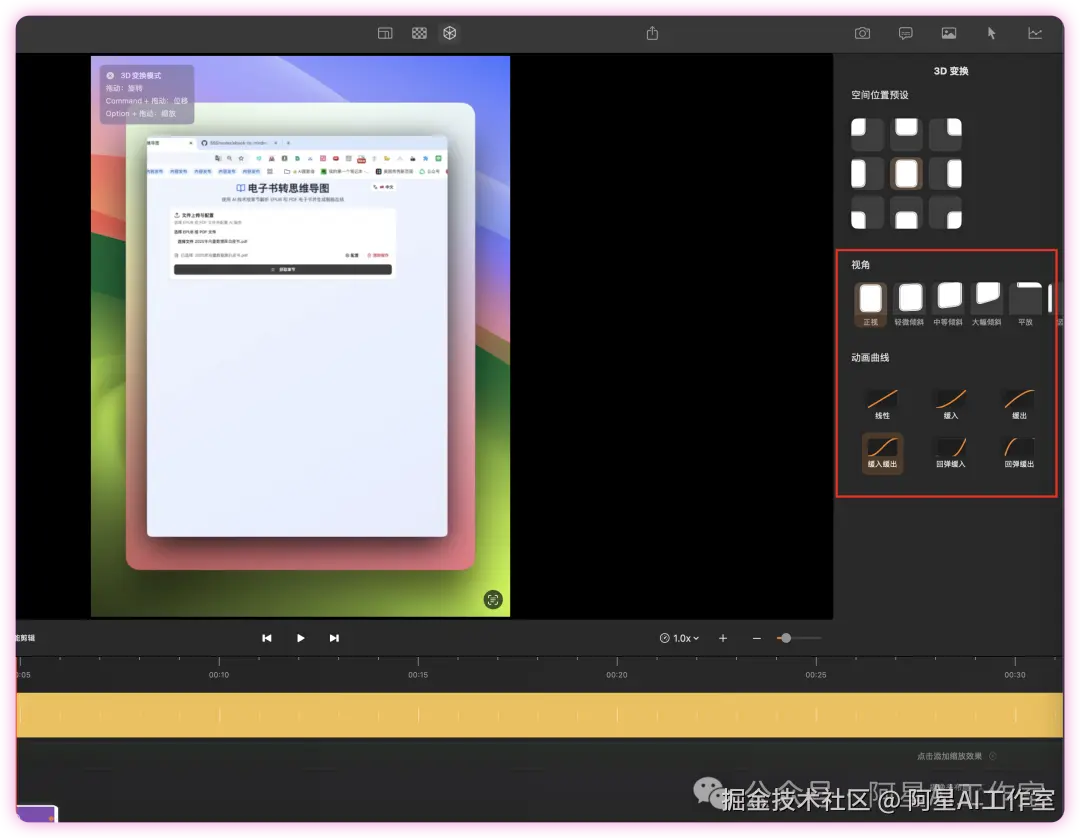Open the chart/curve icon in toolbar
This screenshot has height=838, width=1080.
1035,33
